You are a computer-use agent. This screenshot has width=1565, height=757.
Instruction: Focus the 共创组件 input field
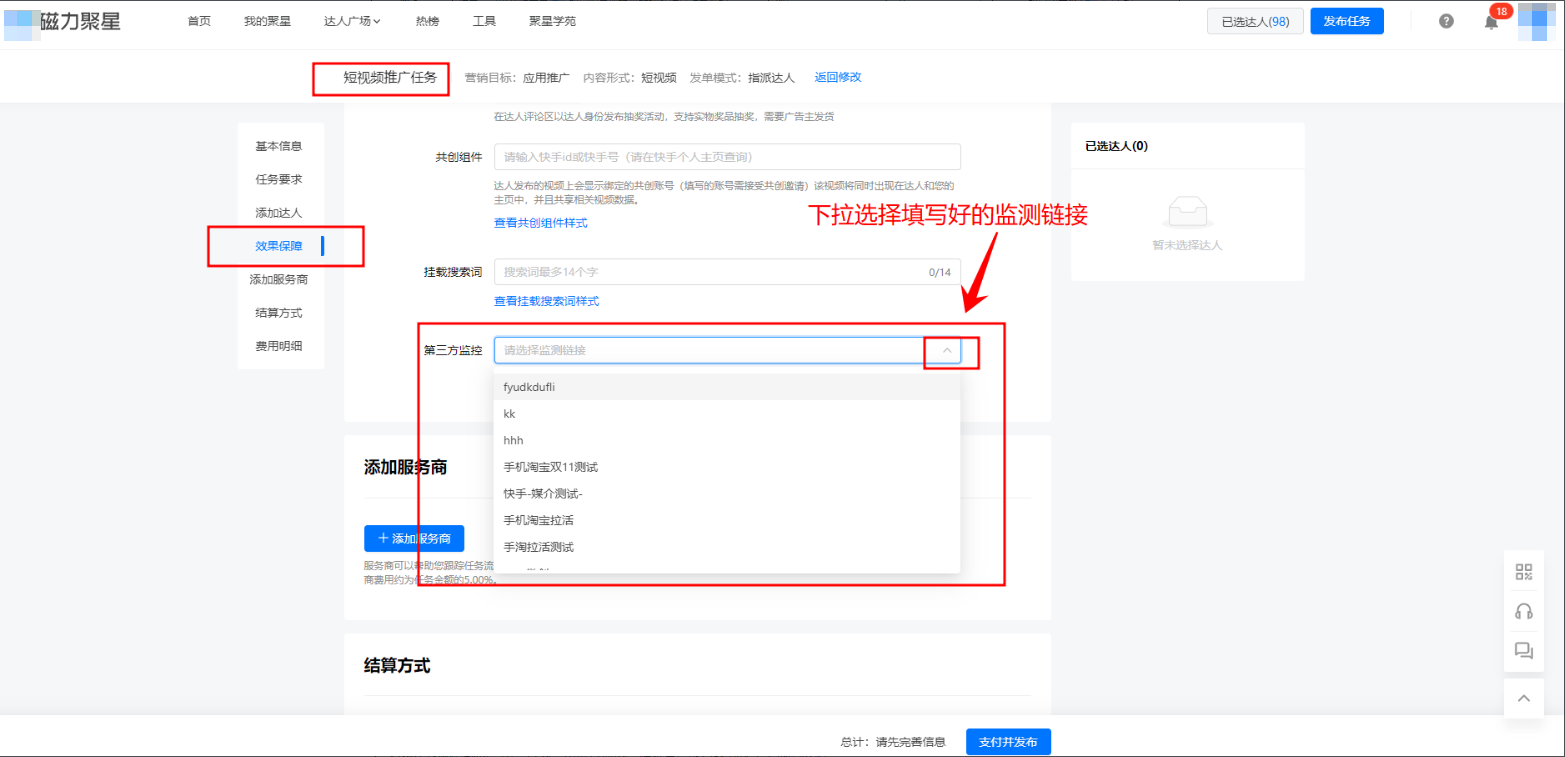[727, 157]
